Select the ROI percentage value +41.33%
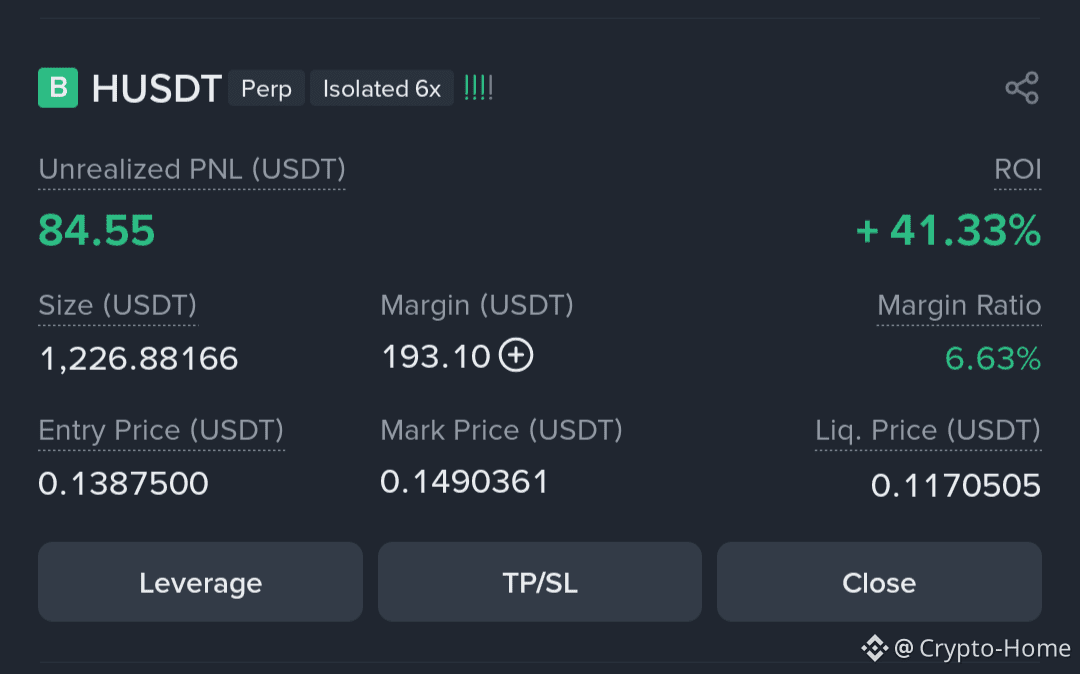 tap(948, 231)
